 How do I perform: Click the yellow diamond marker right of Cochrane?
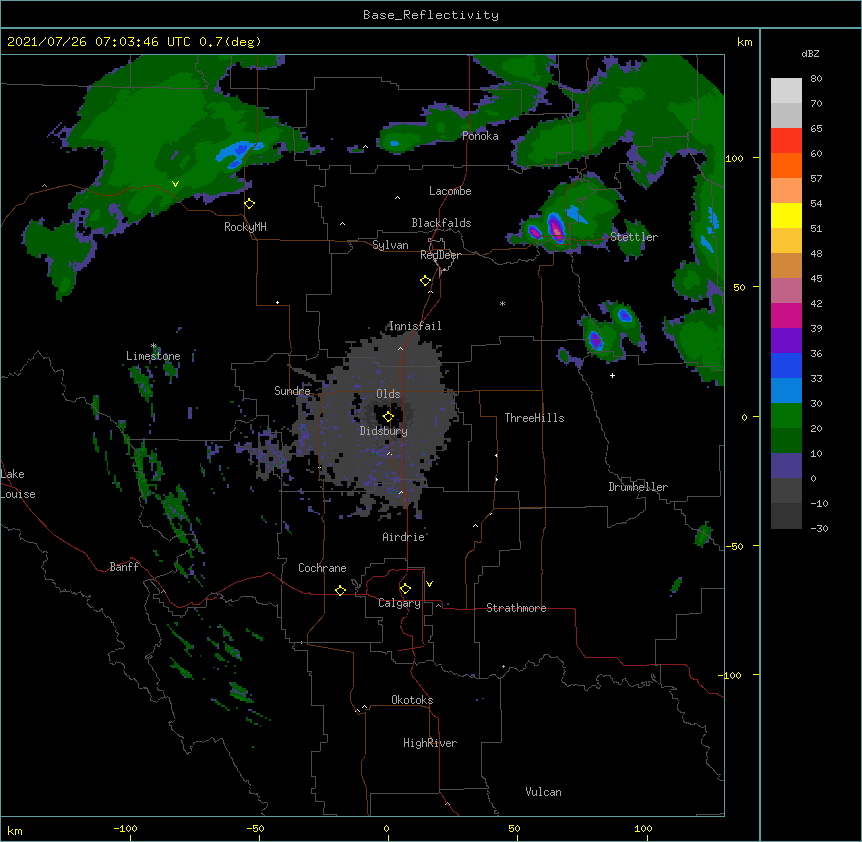pyautogui.click(x=340, y=590)
